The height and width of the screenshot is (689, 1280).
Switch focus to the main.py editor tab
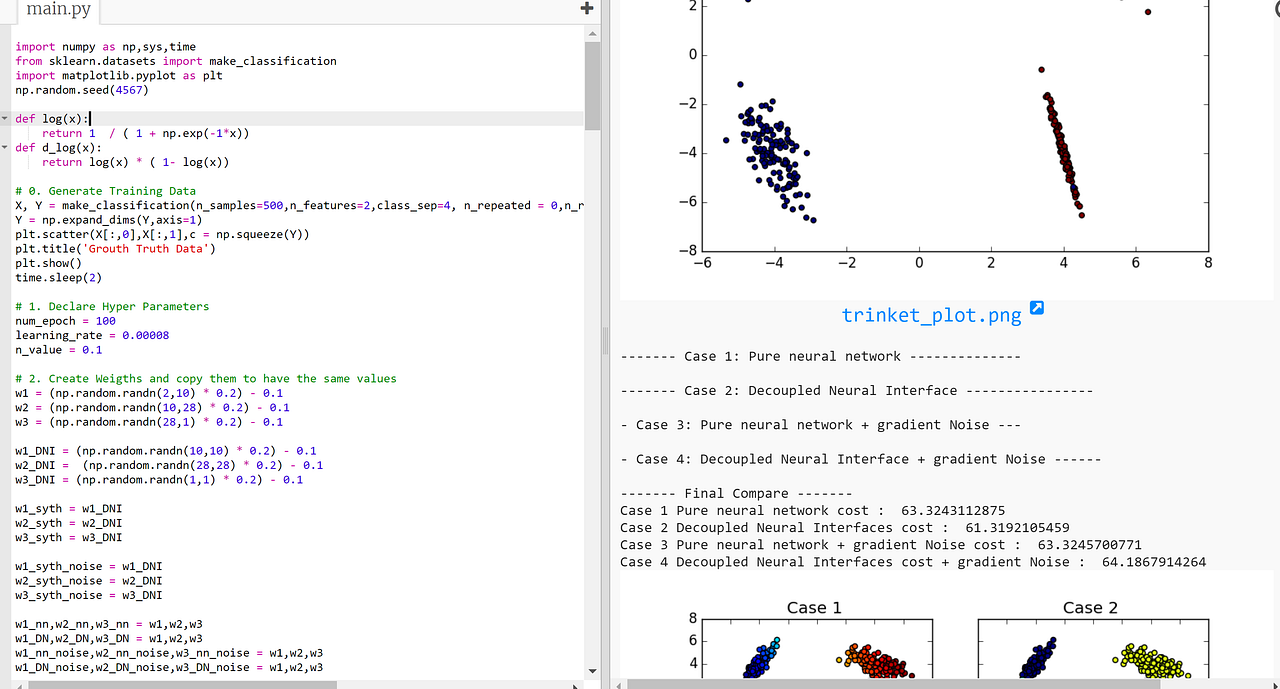(x=57, y=11)
